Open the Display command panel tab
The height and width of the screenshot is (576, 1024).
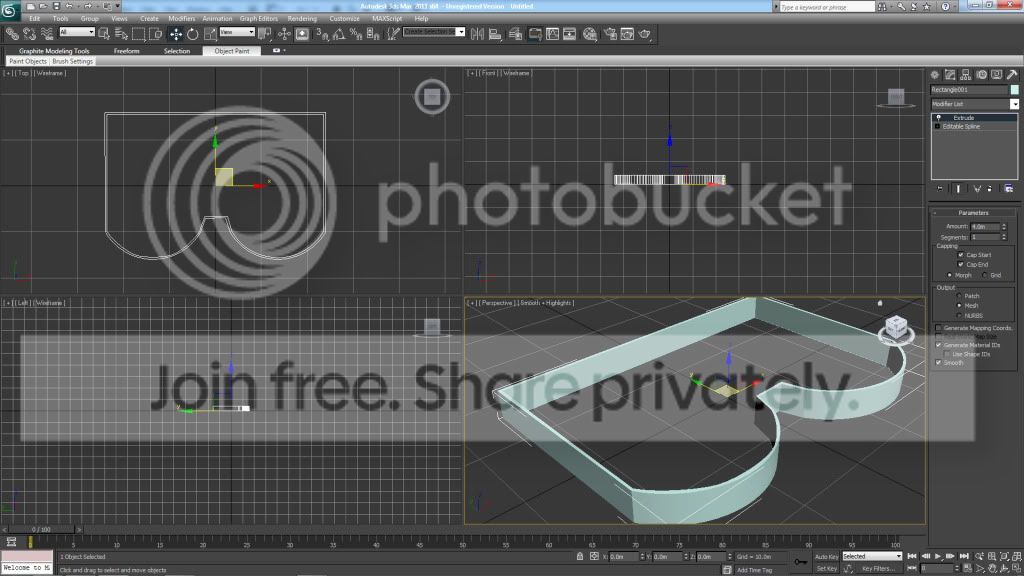(997, 74)
